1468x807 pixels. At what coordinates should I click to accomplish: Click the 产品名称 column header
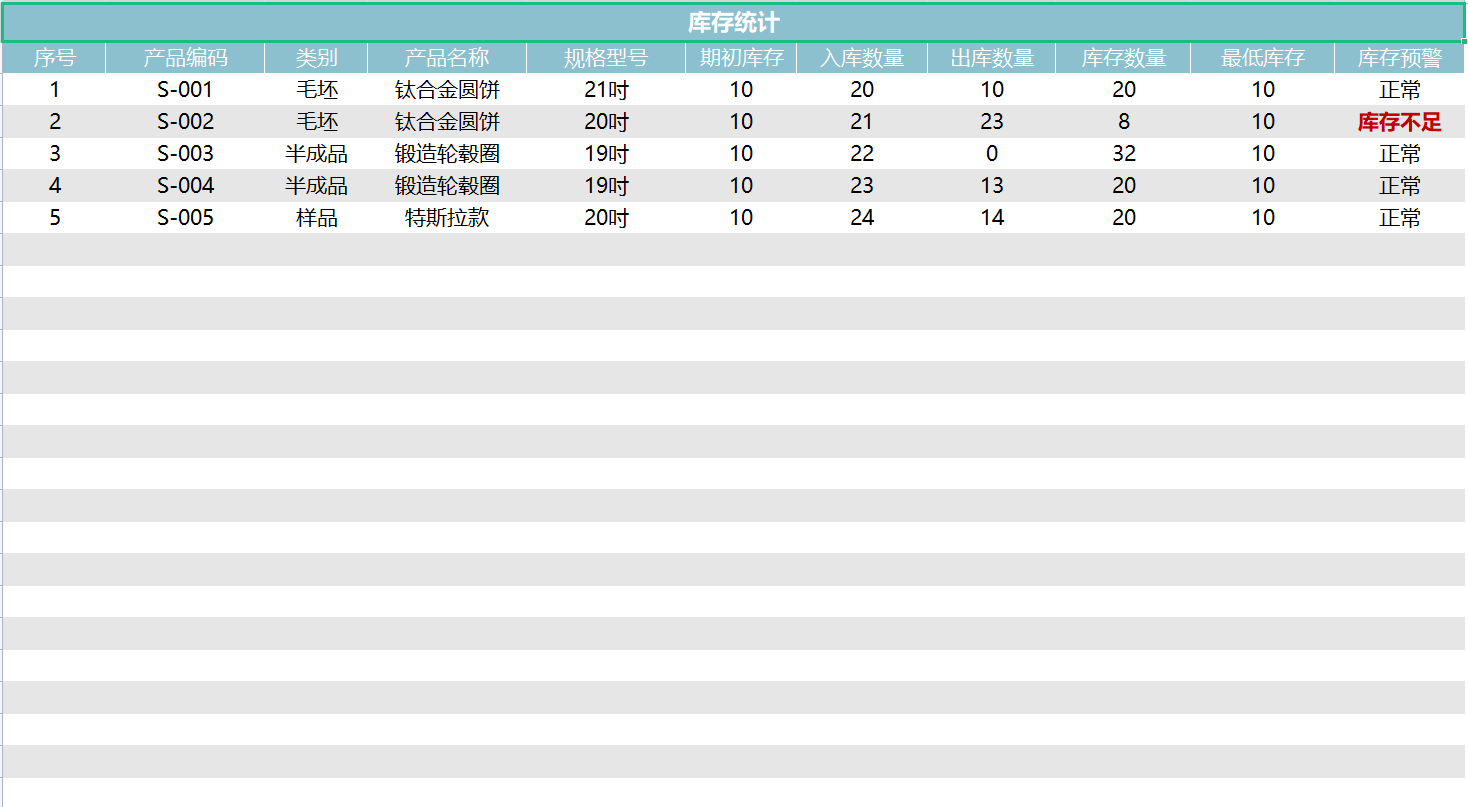(x=447, y=58)
